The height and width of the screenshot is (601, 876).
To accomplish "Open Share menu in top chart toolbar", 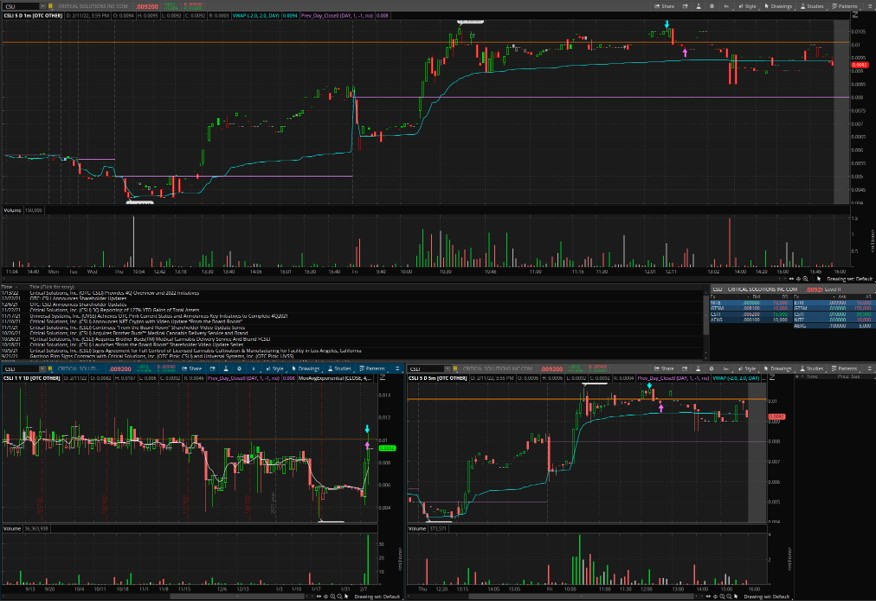I will (x=664, y=6).
